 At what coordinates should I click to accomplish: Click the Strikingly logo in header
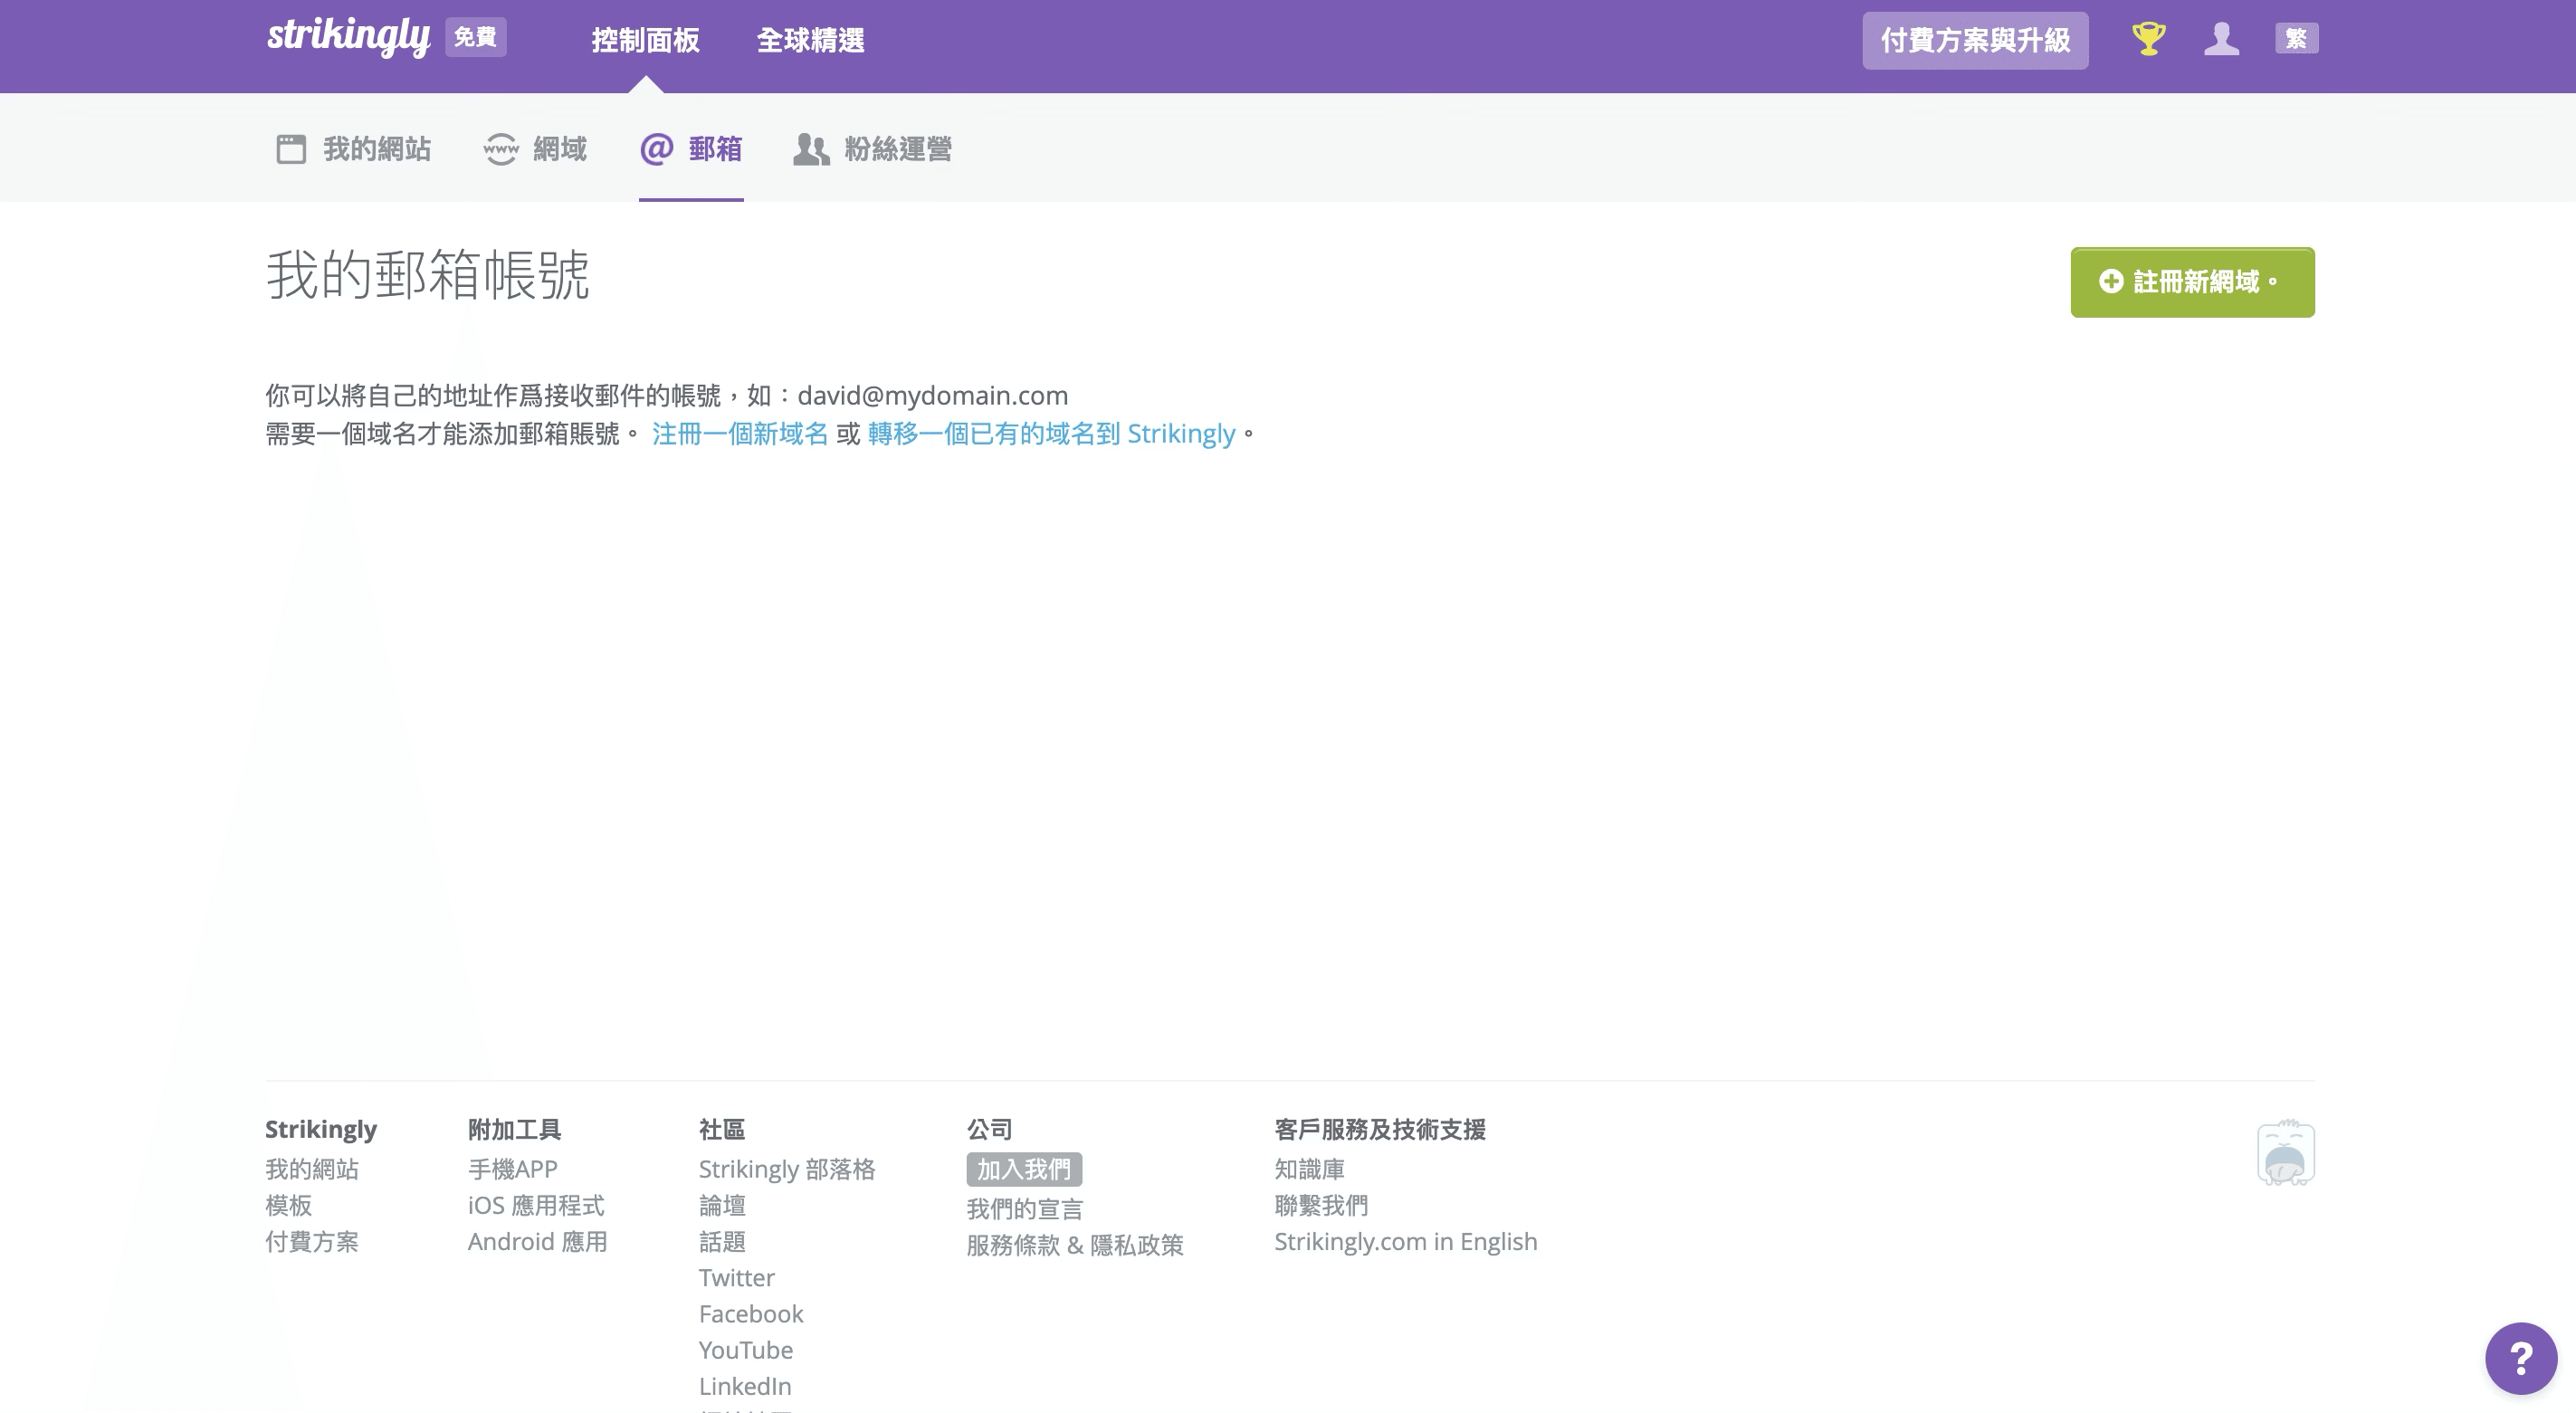click(x=348, y=37)
